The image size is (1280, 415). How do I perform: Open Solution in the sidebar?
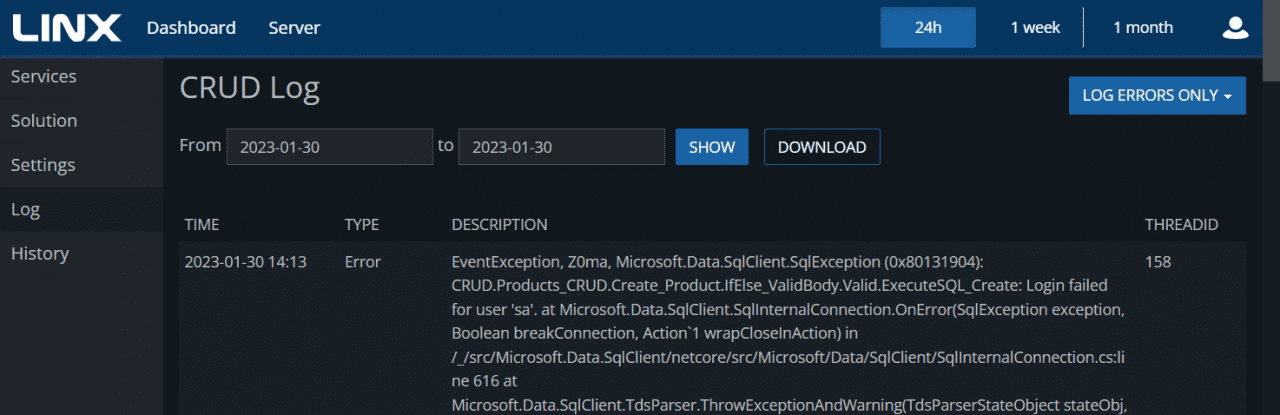pyautogui.click(x=44, y=121)
